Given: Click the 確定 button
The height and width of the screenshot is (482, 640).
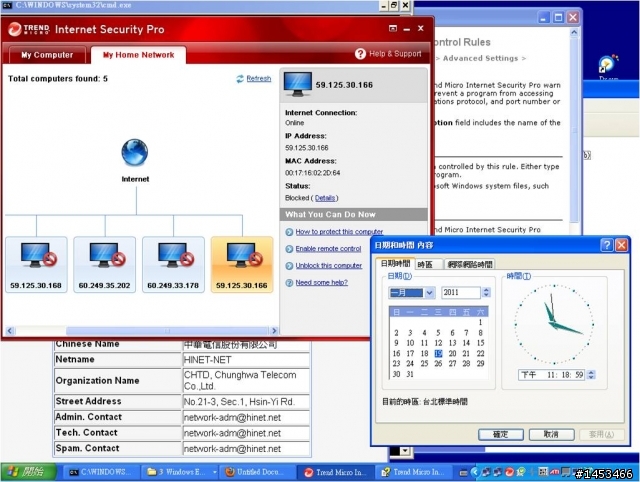Looking at the screenshot, I should (501, 434).
